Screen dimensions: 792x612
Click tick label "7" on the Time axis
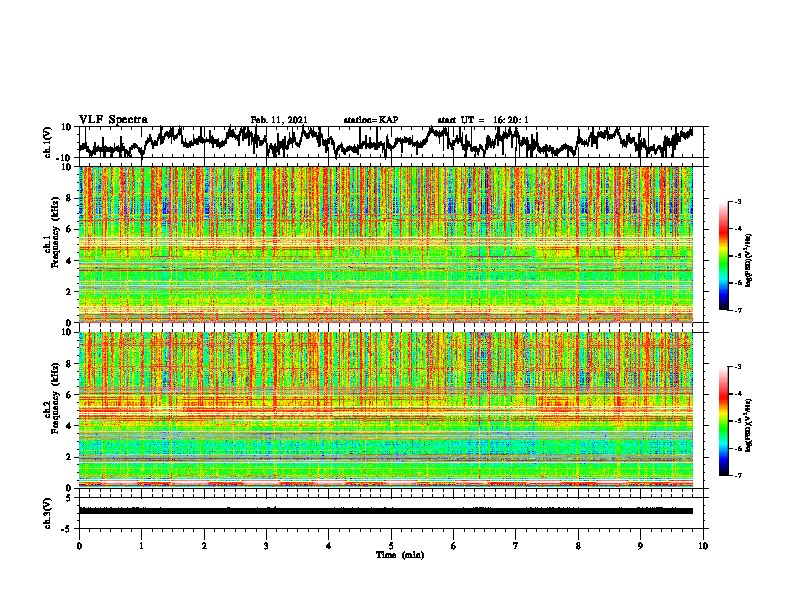click(516, 546)
